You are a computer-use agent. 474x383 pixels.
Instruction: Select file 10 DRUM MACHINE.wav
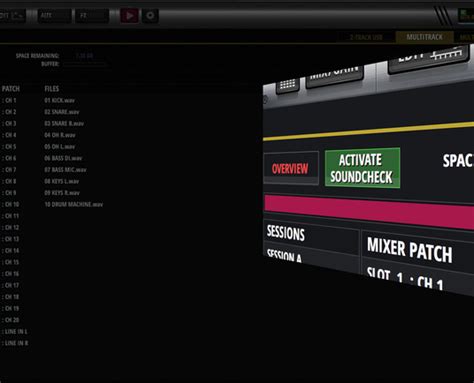coord(74,204)
